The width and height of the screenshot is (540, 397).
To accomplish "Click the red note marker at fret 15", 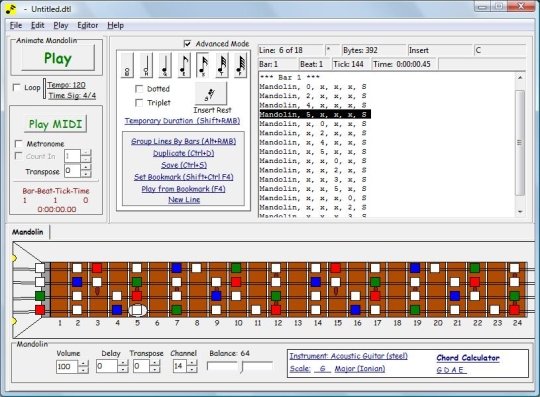I will [x=335, y=268].
